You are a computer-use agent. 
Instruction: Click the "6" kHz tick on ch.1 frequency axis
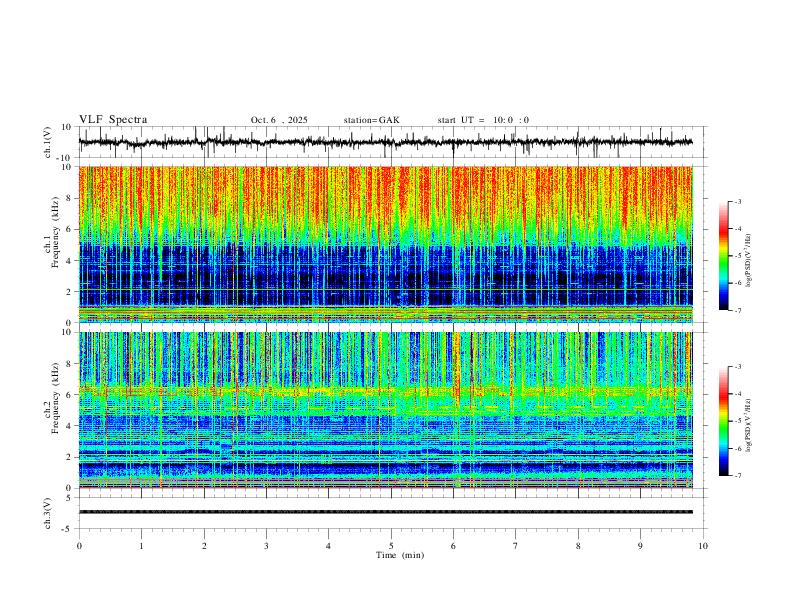(69, 229)
